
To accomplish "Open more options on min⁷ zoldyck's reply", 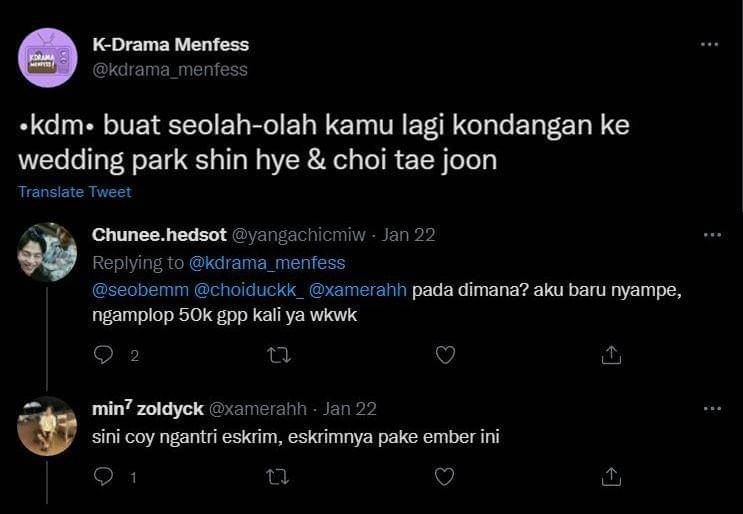I will click(x=712, y=409).
